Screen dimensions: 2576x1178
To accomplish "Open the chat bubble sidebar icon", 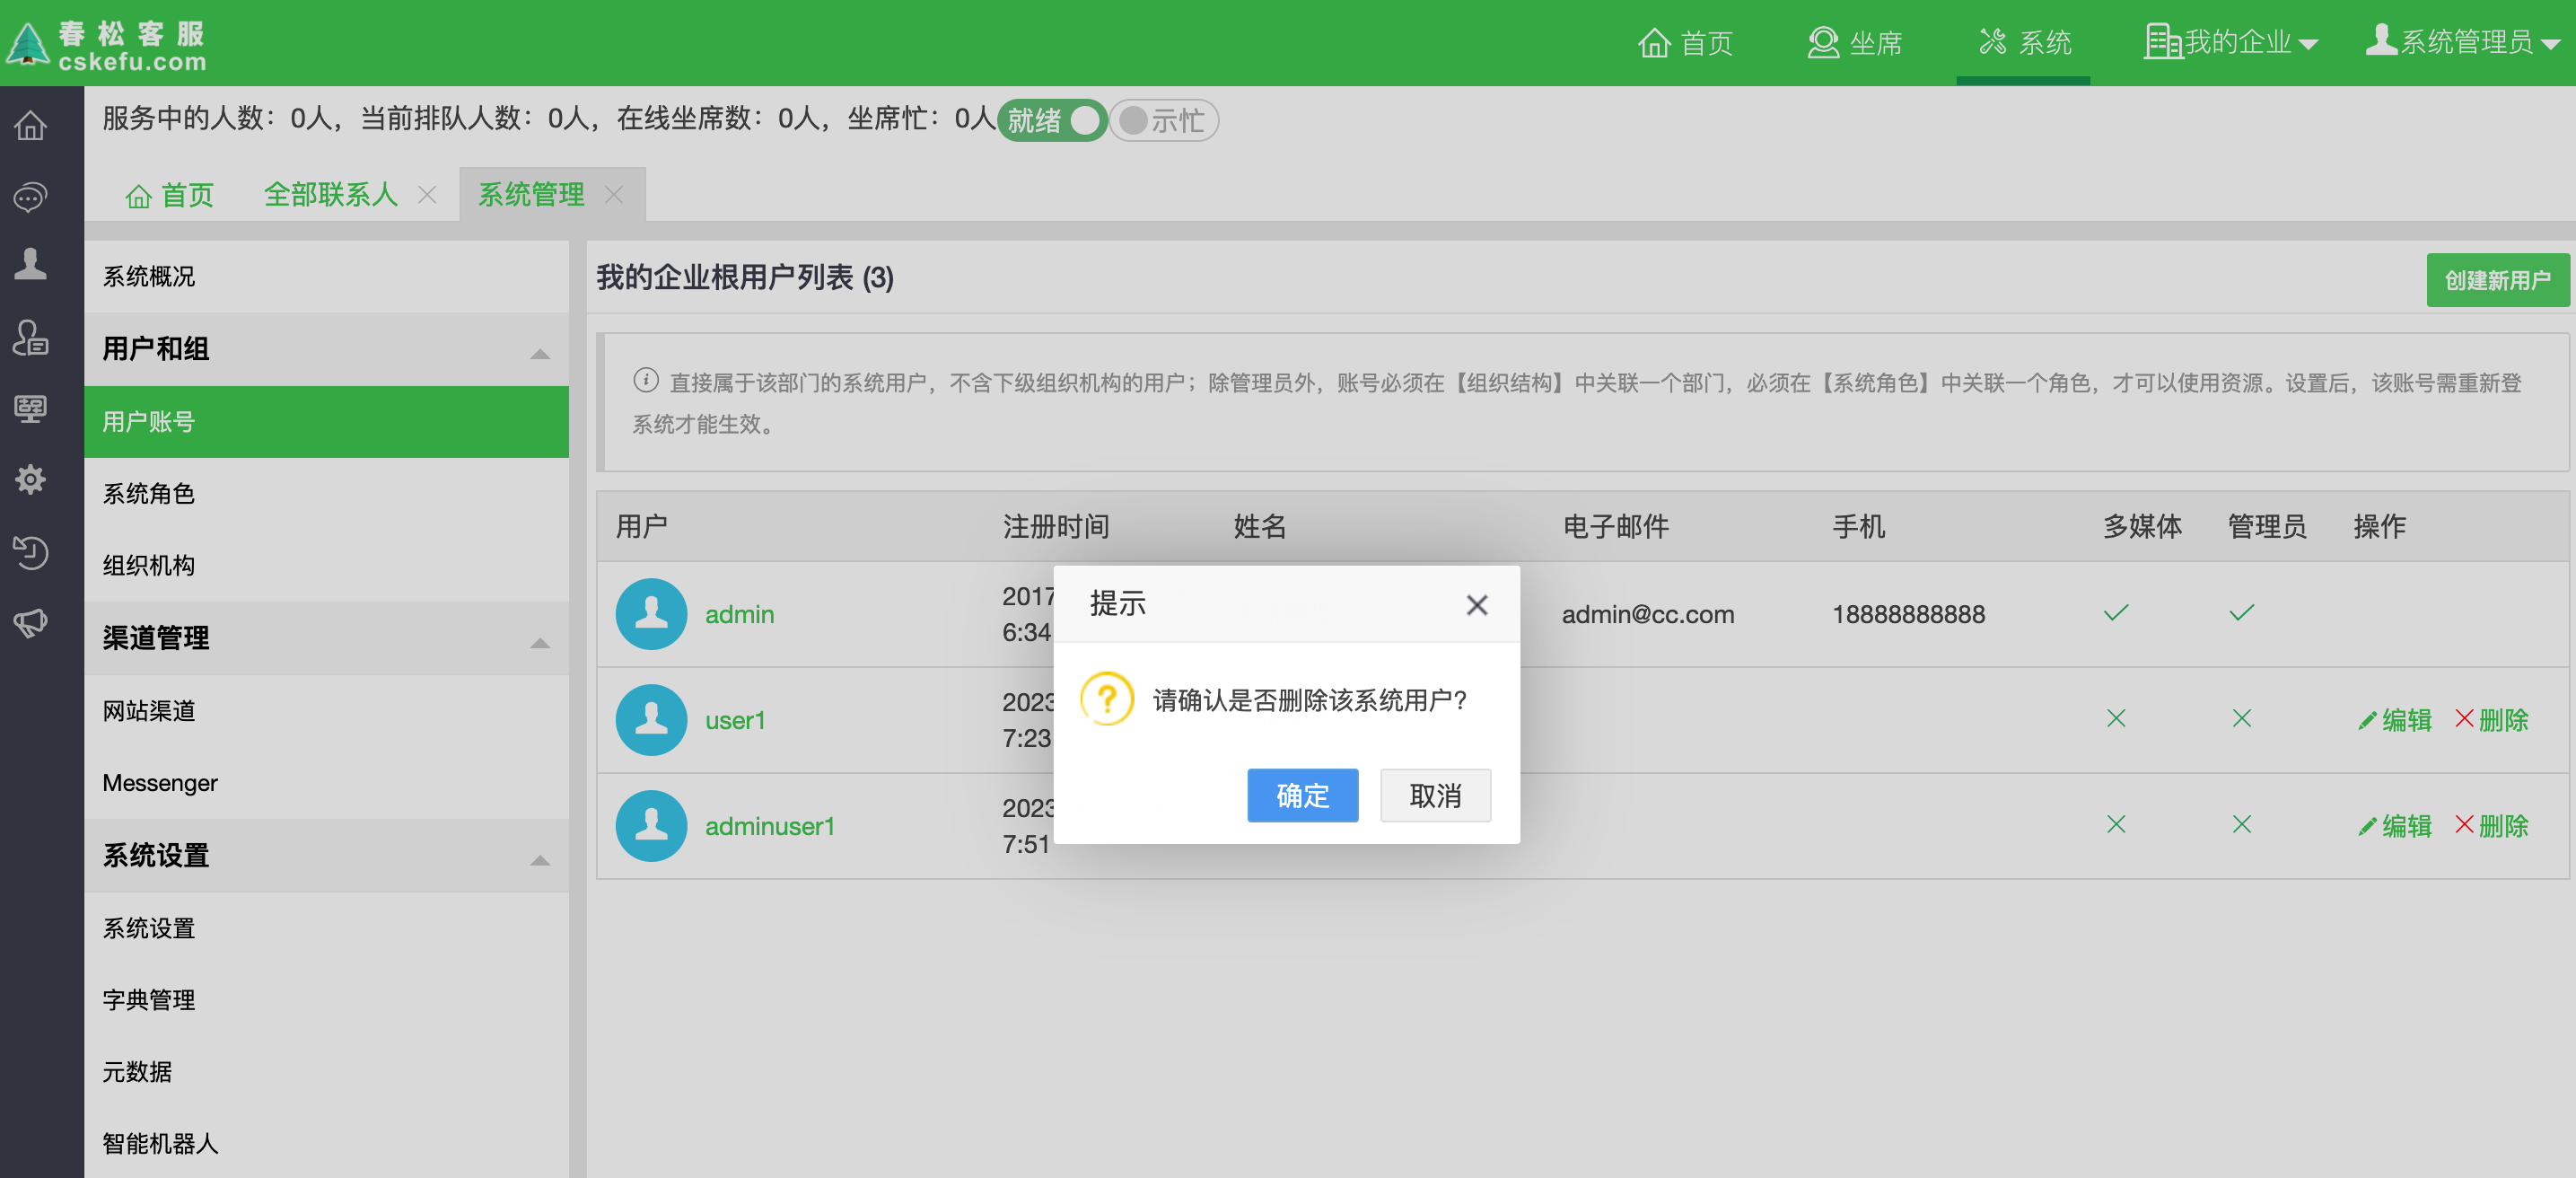I will (x=30, y=197).
